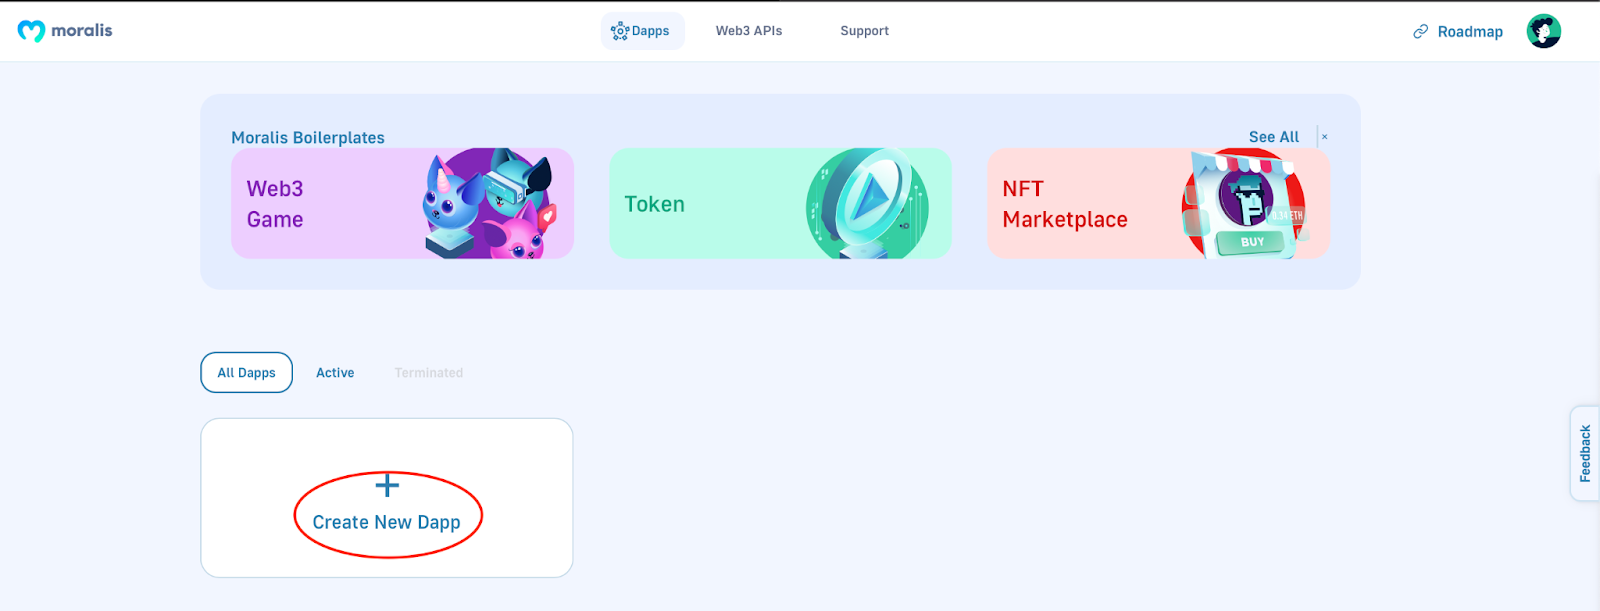This screenshot has height=611, width=1600.
Task: Click the See All boilerplates link
Action: point(1274,137)
